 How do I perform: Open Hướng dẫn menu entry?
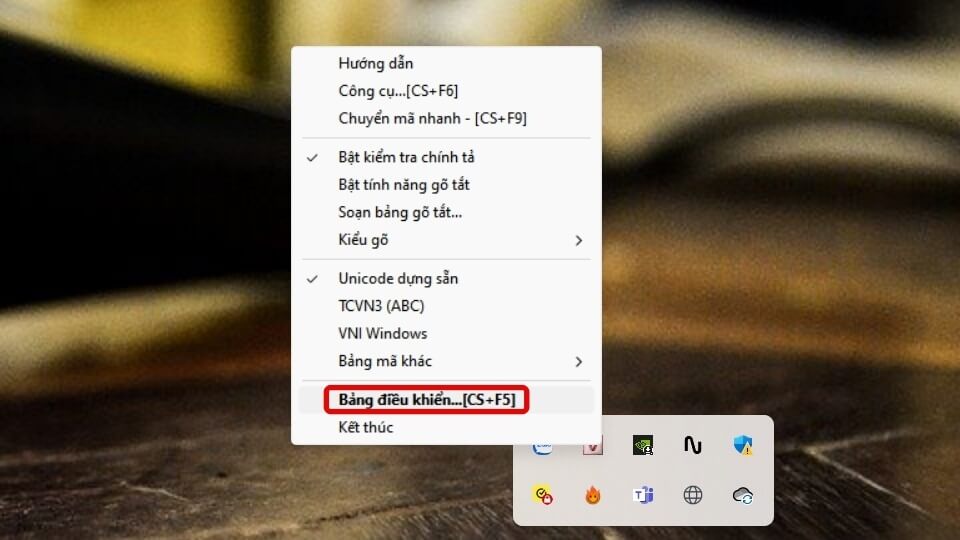pos(376,63)
